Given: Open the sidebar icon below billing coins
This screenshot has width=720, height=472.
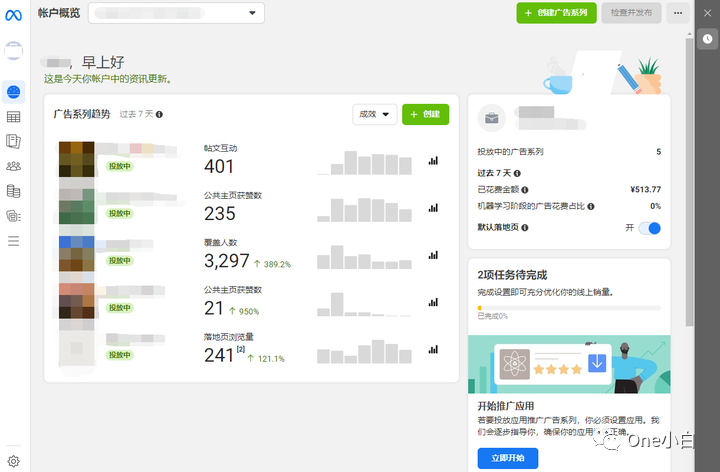Looking at the screenshot, I should pos(13,216).
